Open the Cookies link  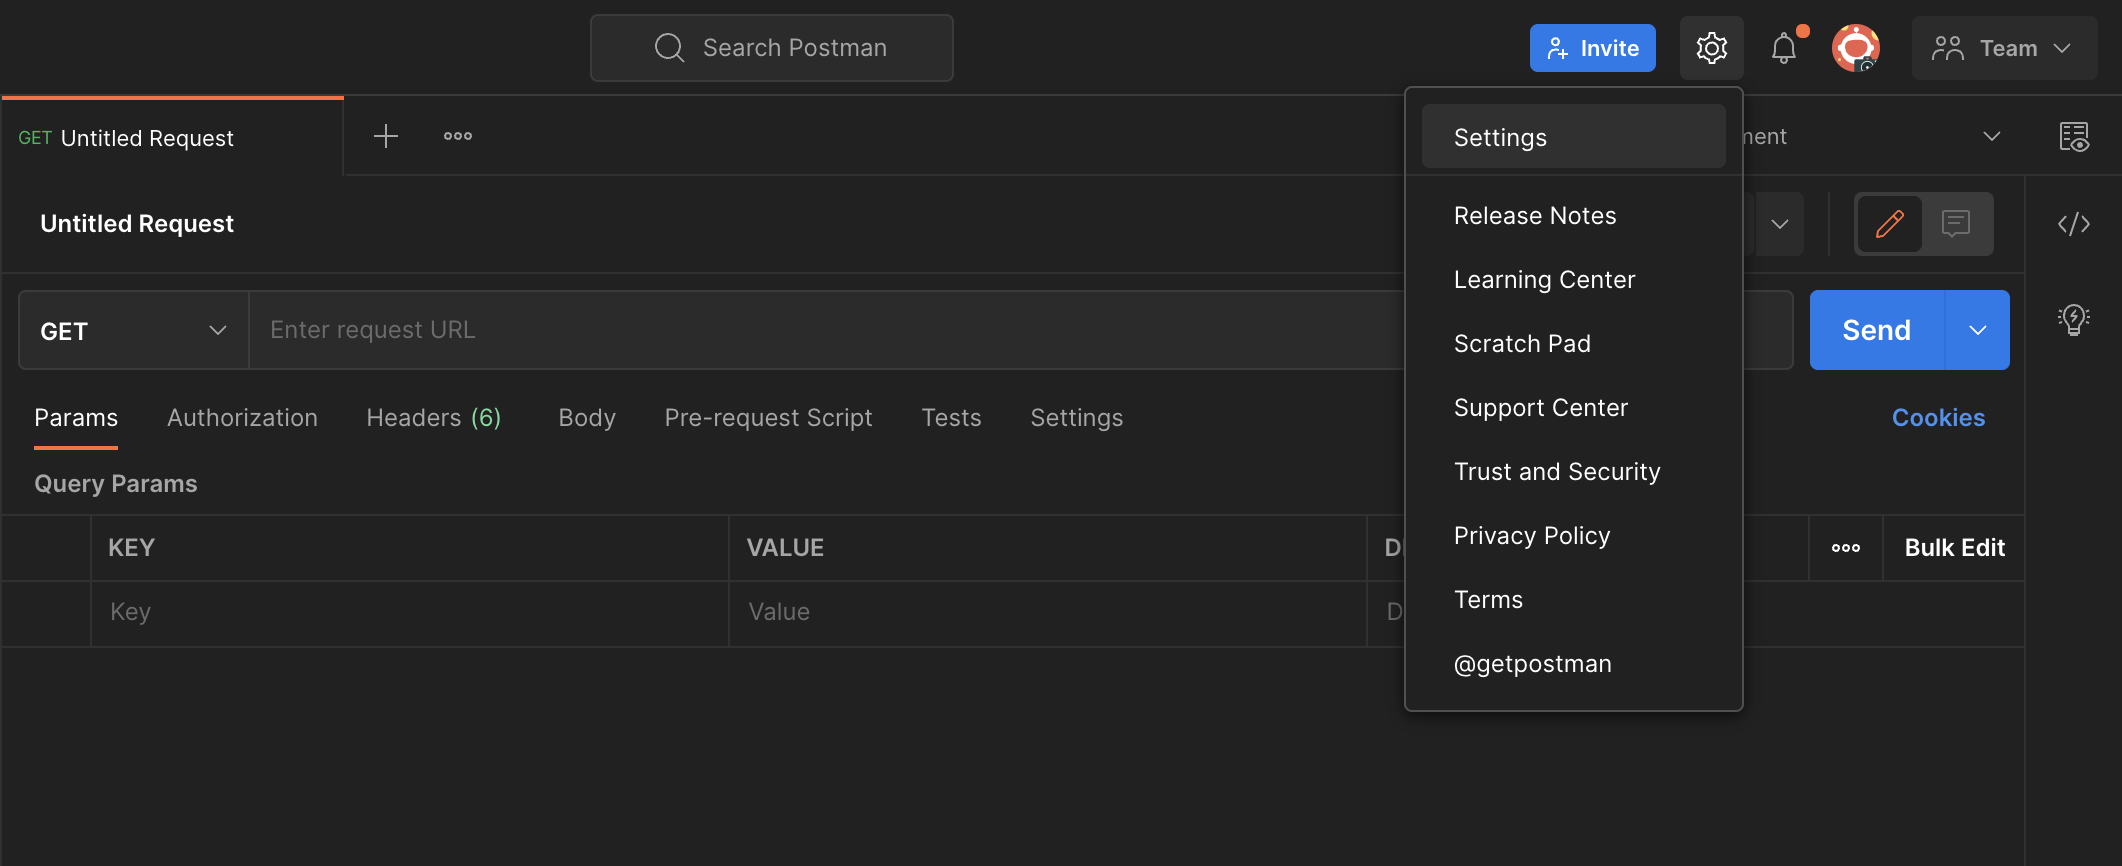(x=1937, y=418)
